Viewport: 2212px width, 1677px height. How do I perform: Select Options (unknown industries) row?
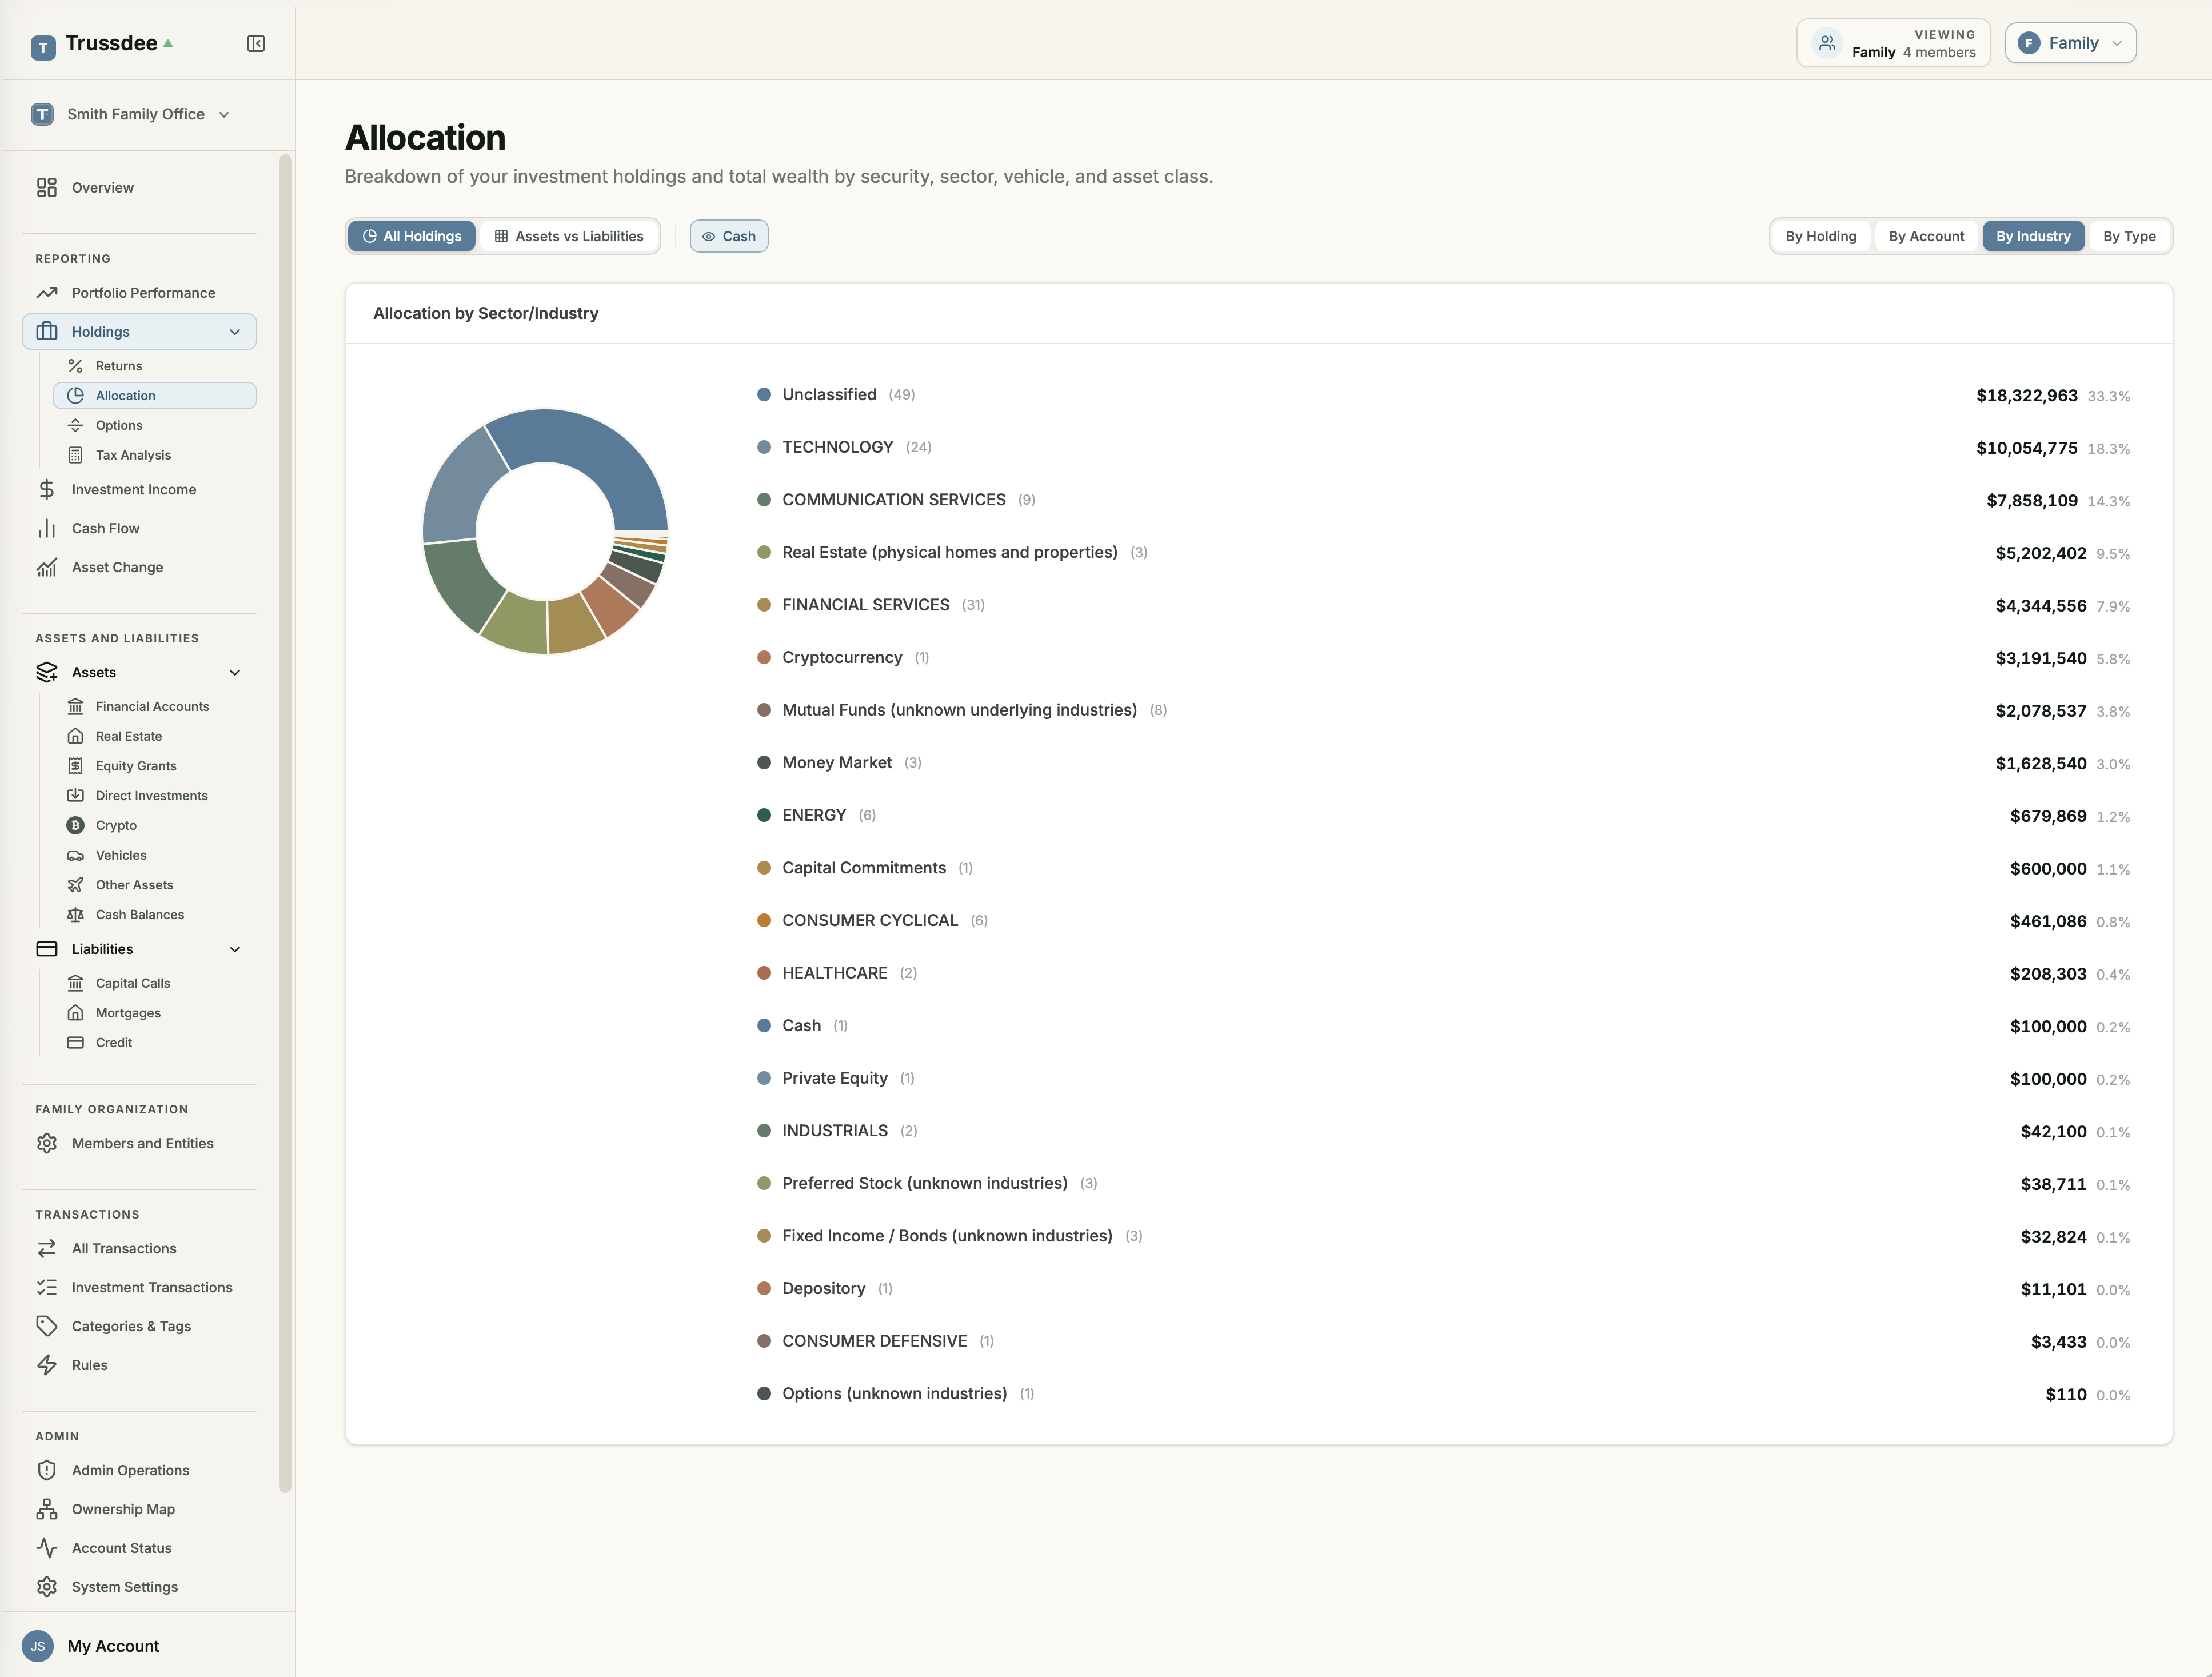(1443, 1394)
